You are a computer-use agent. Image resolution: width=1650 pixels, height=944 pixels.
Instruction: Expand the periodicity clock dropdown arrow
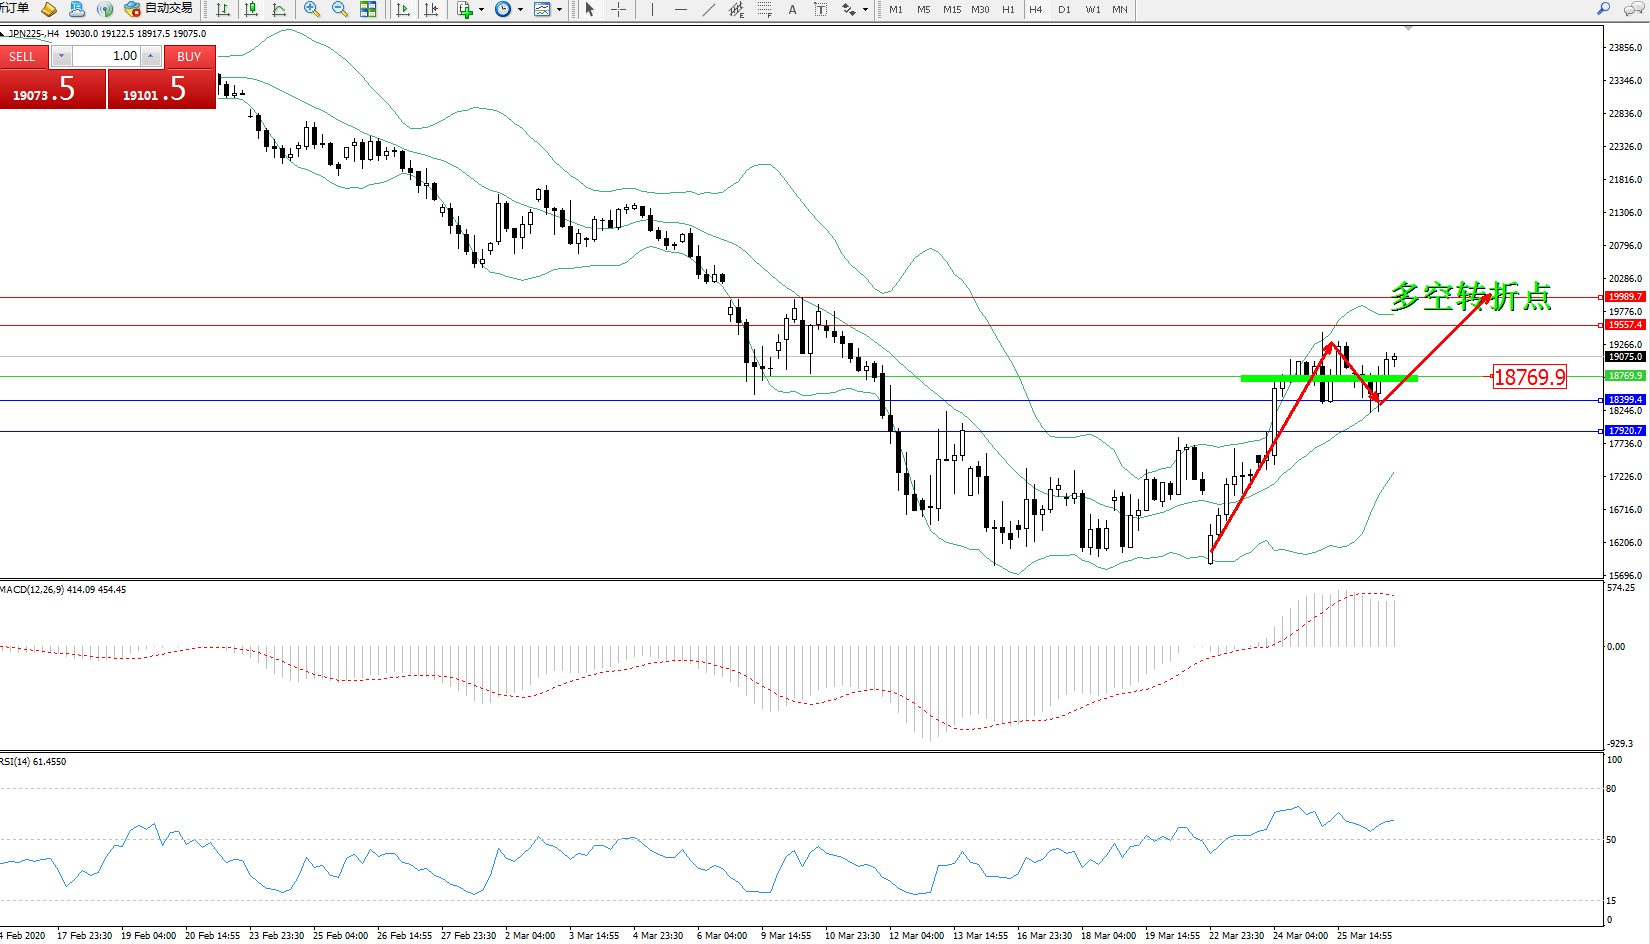point(520,10)
